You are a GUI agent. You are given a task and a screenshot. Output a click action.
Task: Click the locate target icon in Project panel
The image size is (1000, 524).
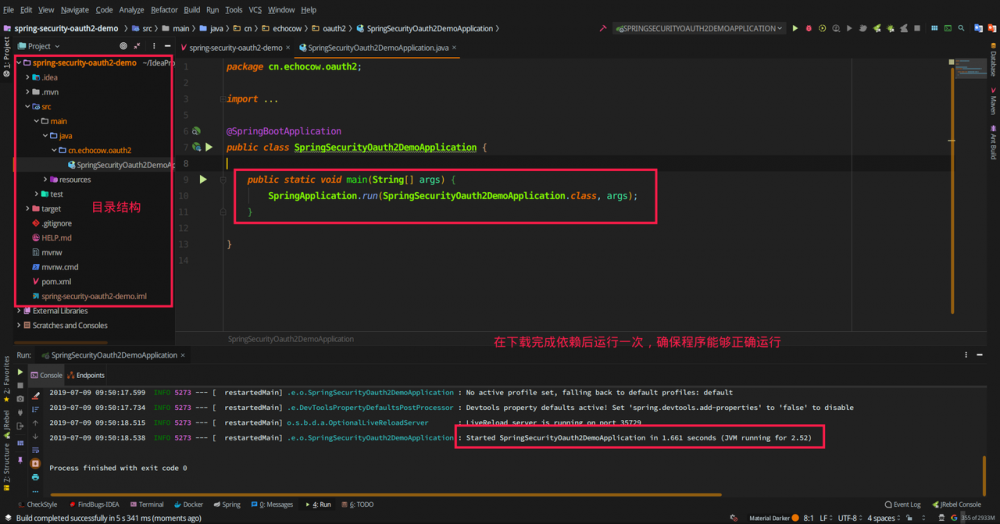tap(123, 46)
